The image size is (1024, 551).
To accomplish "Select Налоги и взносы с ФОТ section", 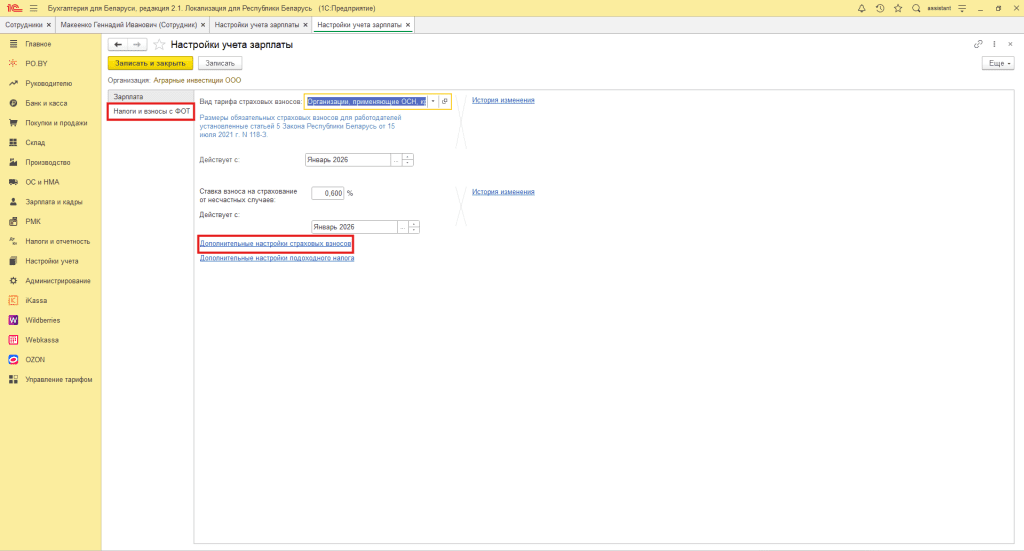I will [151, 112].
